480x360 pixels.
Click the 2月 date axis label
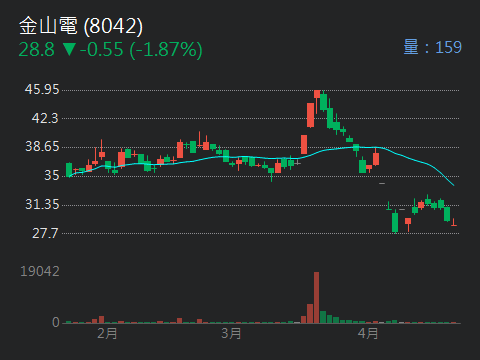pos(107,333)
